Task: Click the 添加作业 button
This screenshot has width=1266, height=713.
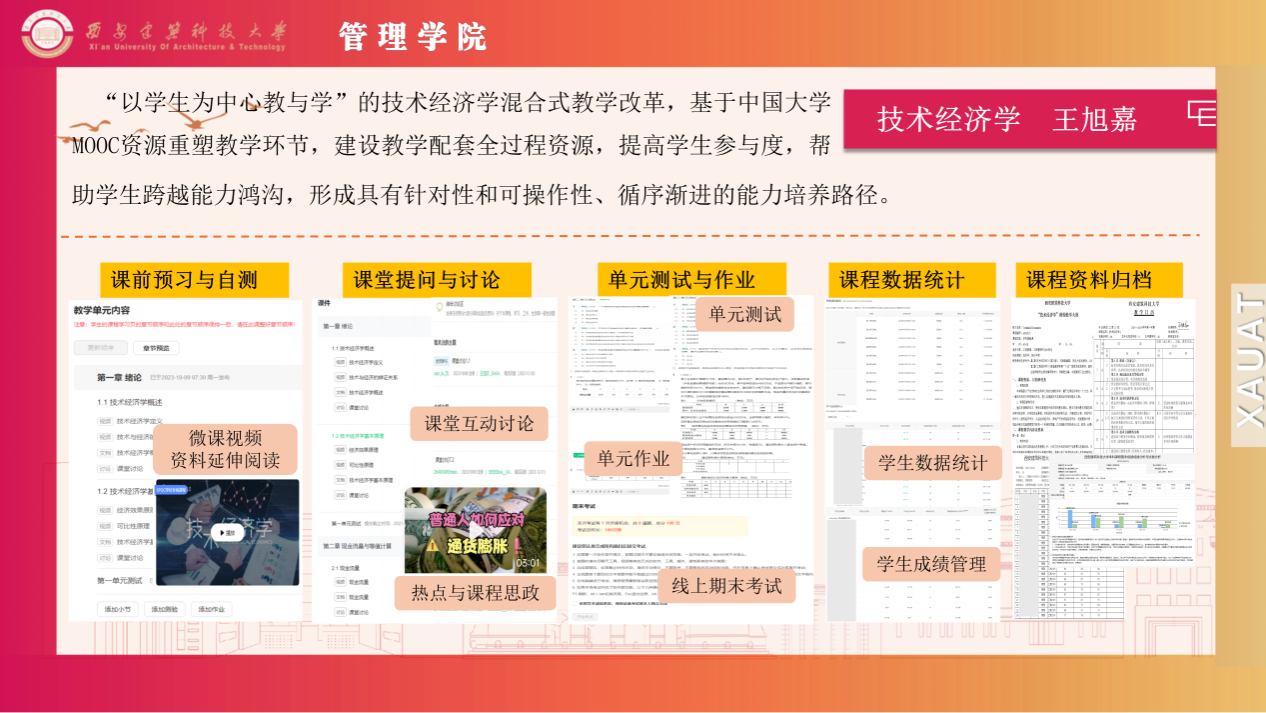Action: (x=214, y=609)
